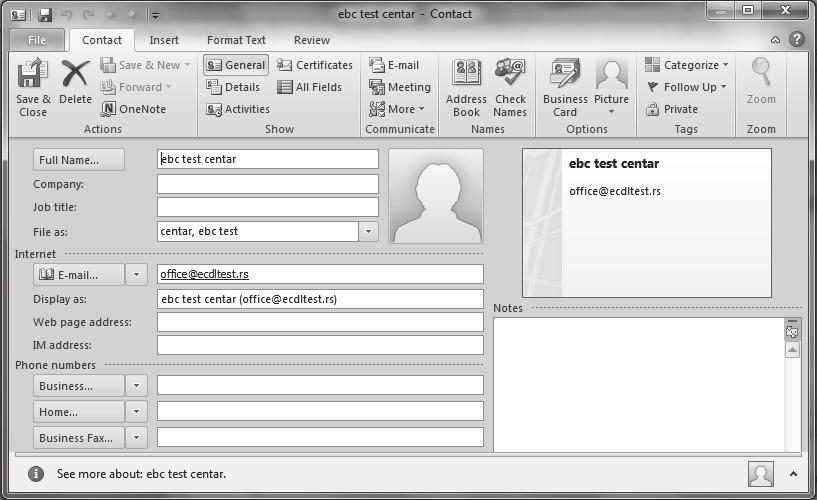Click the Home... phone button
Viewport: 817px width, 500px height.
79,411
